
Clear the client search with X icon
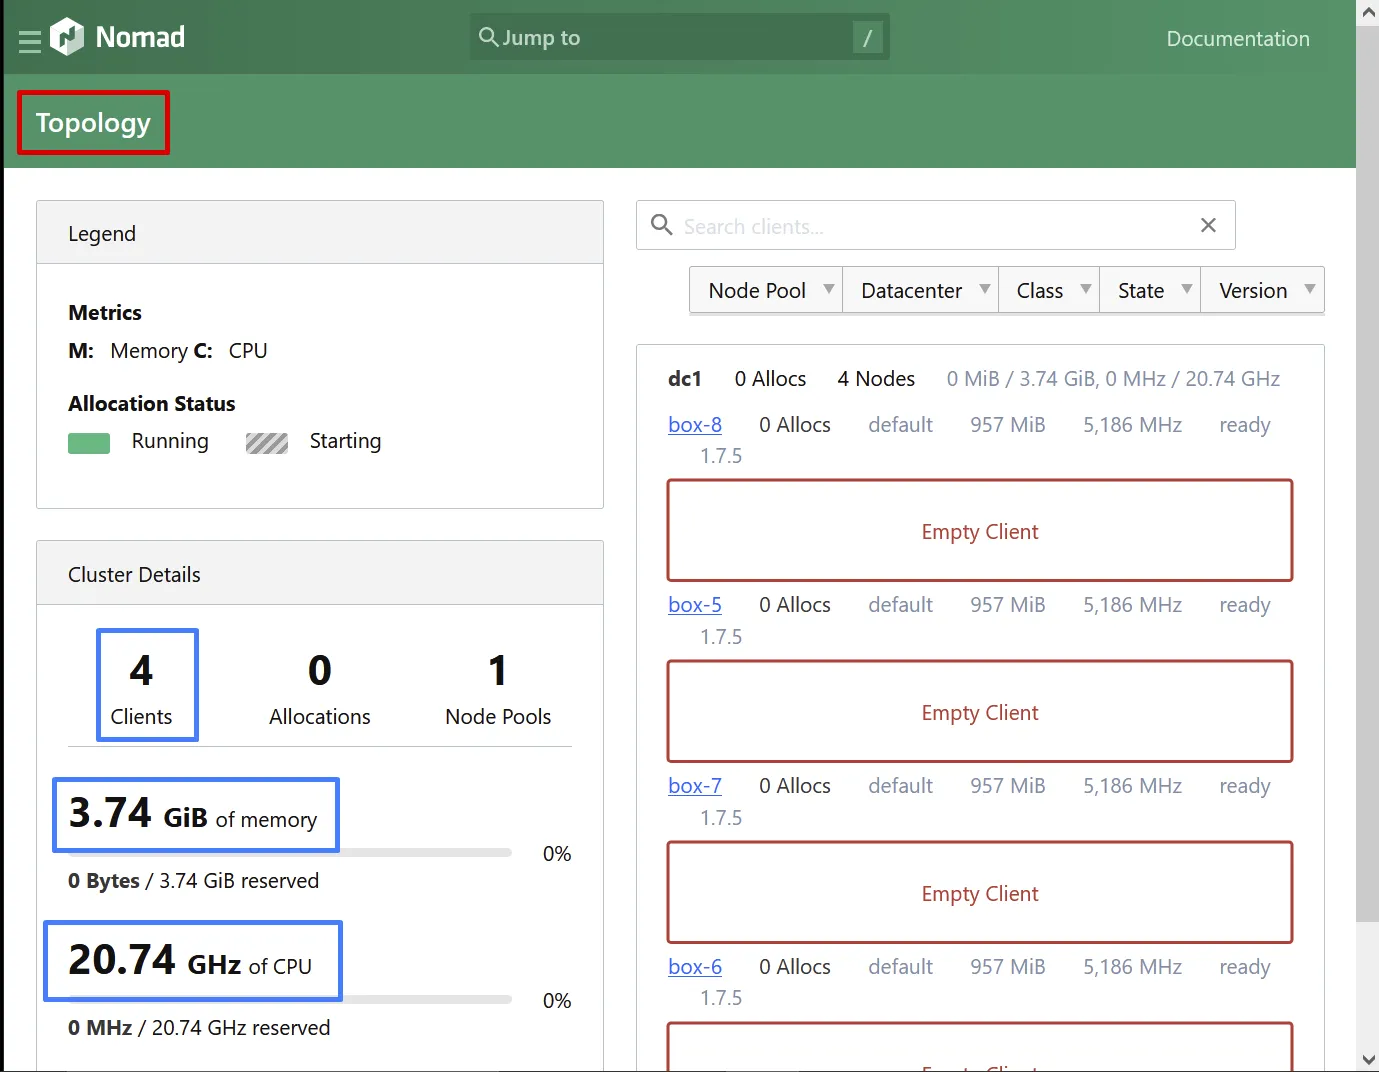coord(1208,225)
